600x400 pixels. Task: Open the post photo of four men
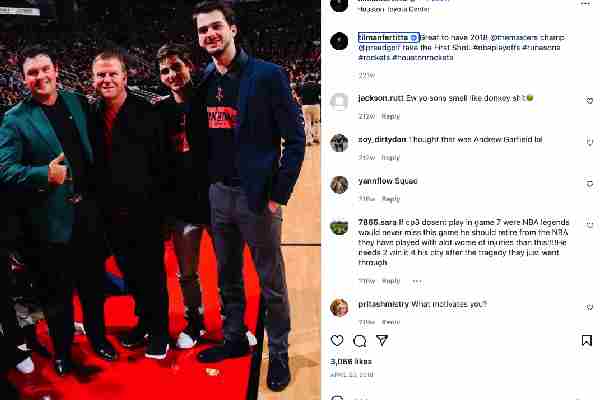pos(160,200)
